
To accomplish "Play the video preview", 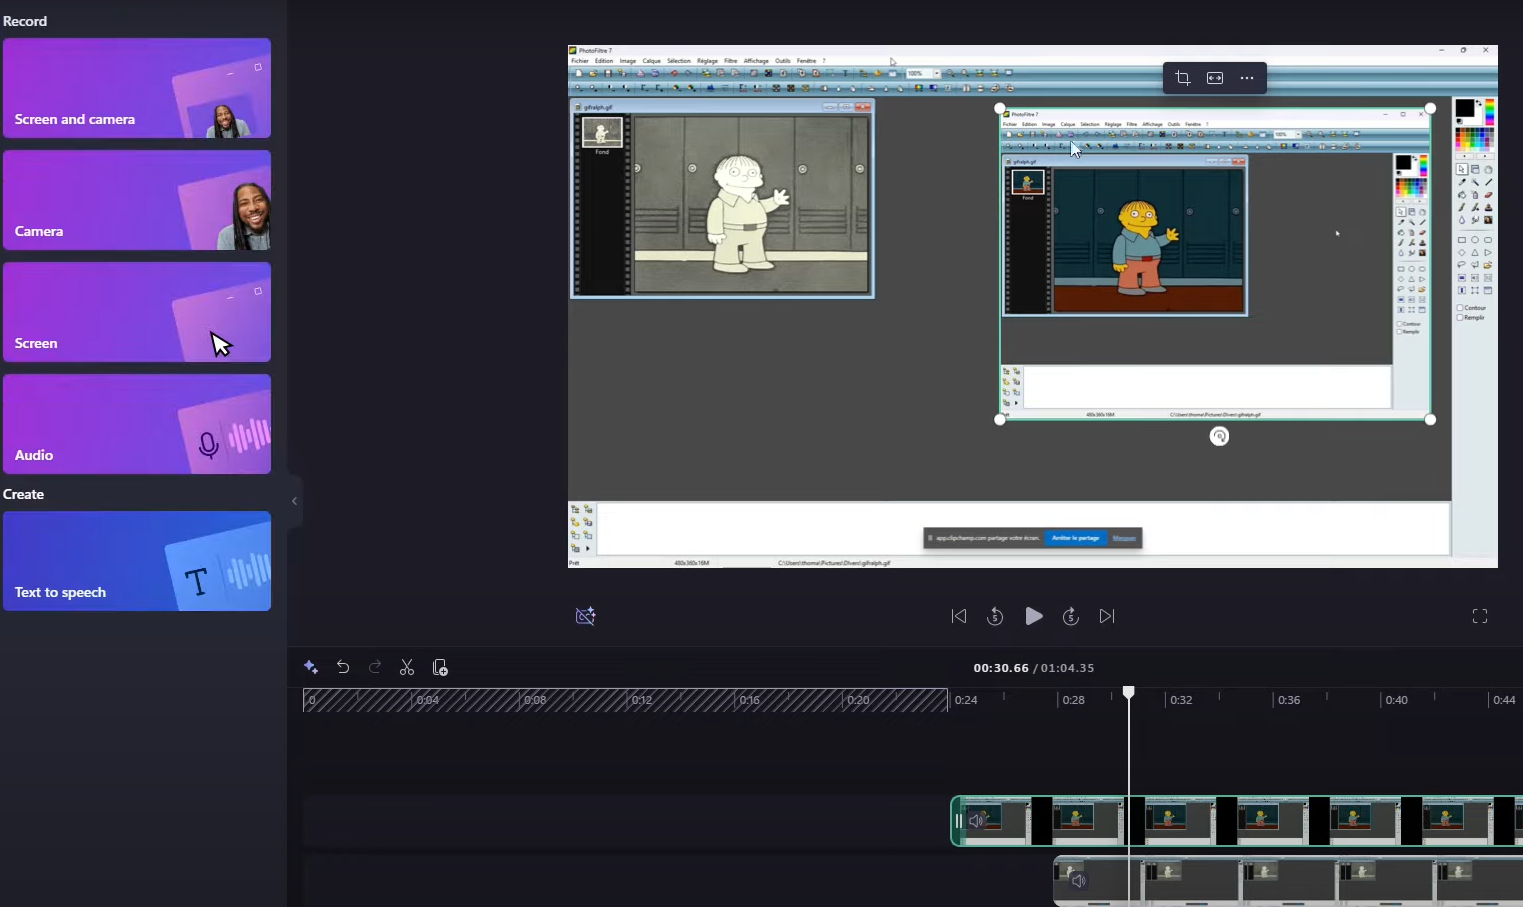I will pyautogui.click(x=1034, y=616).
